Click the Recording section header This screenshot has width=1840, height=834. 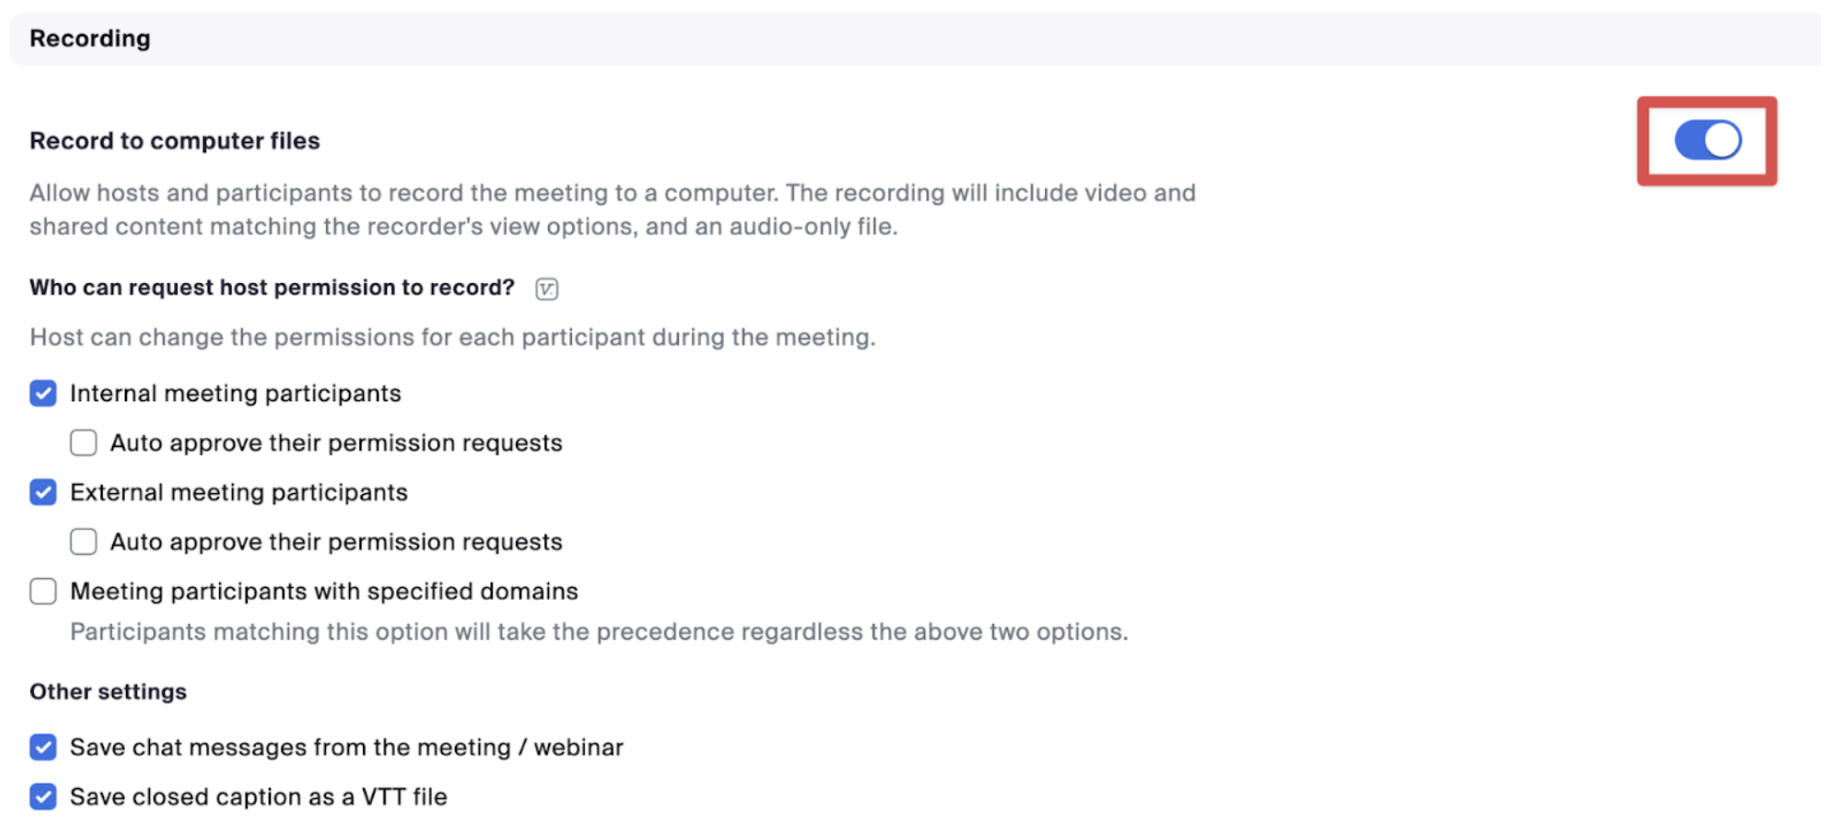click(x=90, y=39)
